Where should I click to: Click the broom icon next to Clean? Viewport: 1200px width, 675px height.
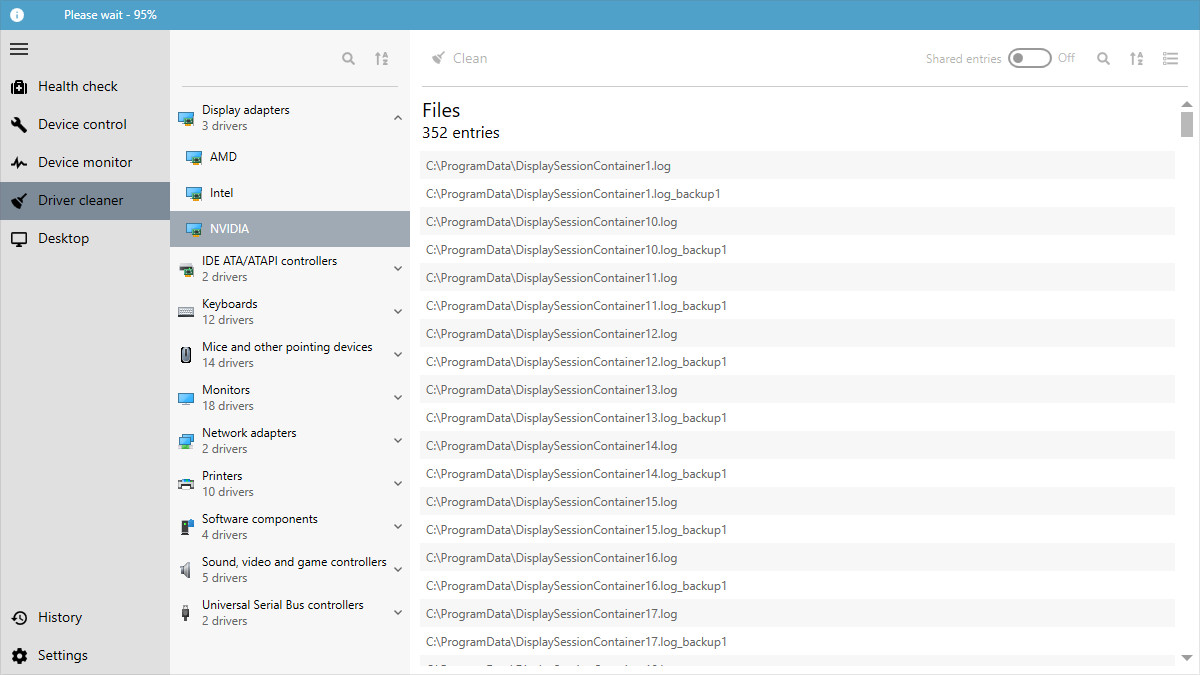pyautogui.click(x=436, y=58)
